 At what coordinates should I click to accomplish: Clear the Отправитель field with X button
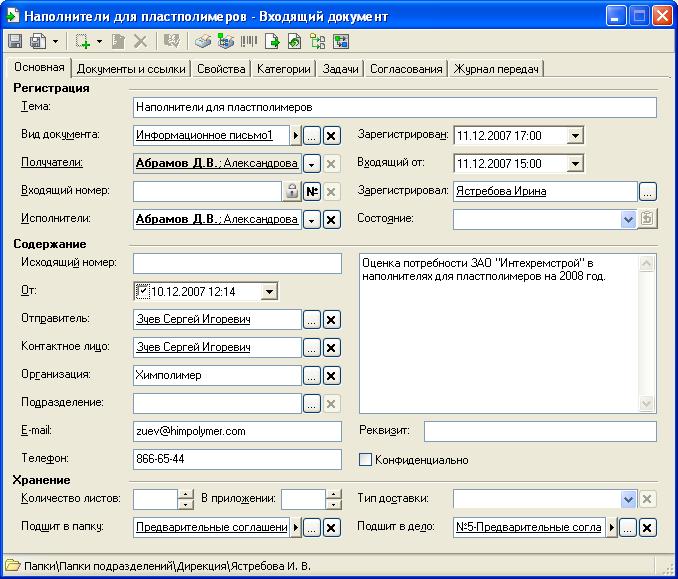click(332, 320)
